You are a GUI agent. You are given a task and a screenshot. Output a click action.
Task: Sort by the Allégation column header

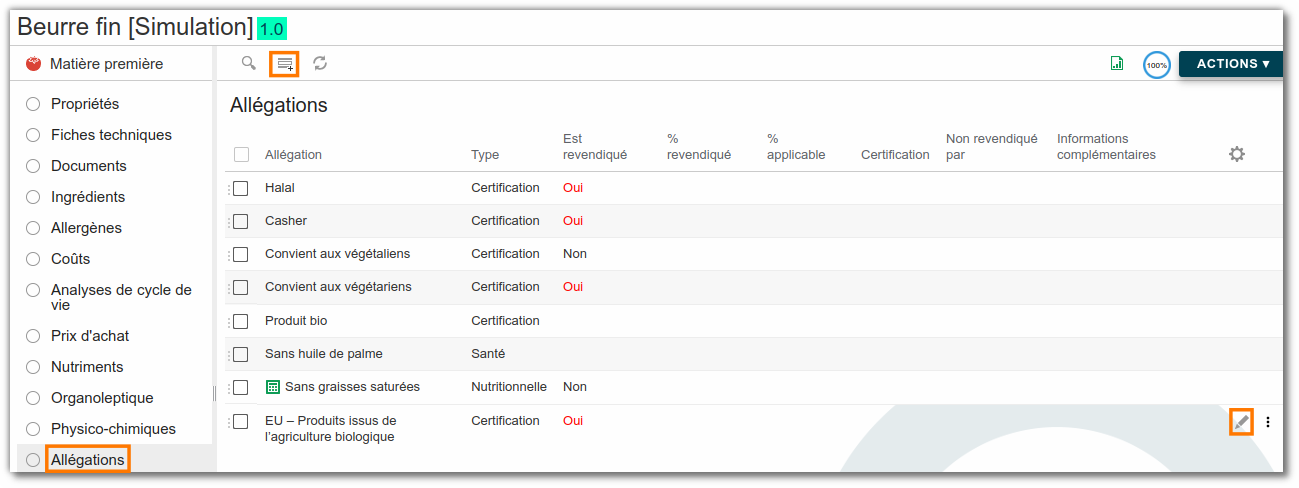[293, 155]
